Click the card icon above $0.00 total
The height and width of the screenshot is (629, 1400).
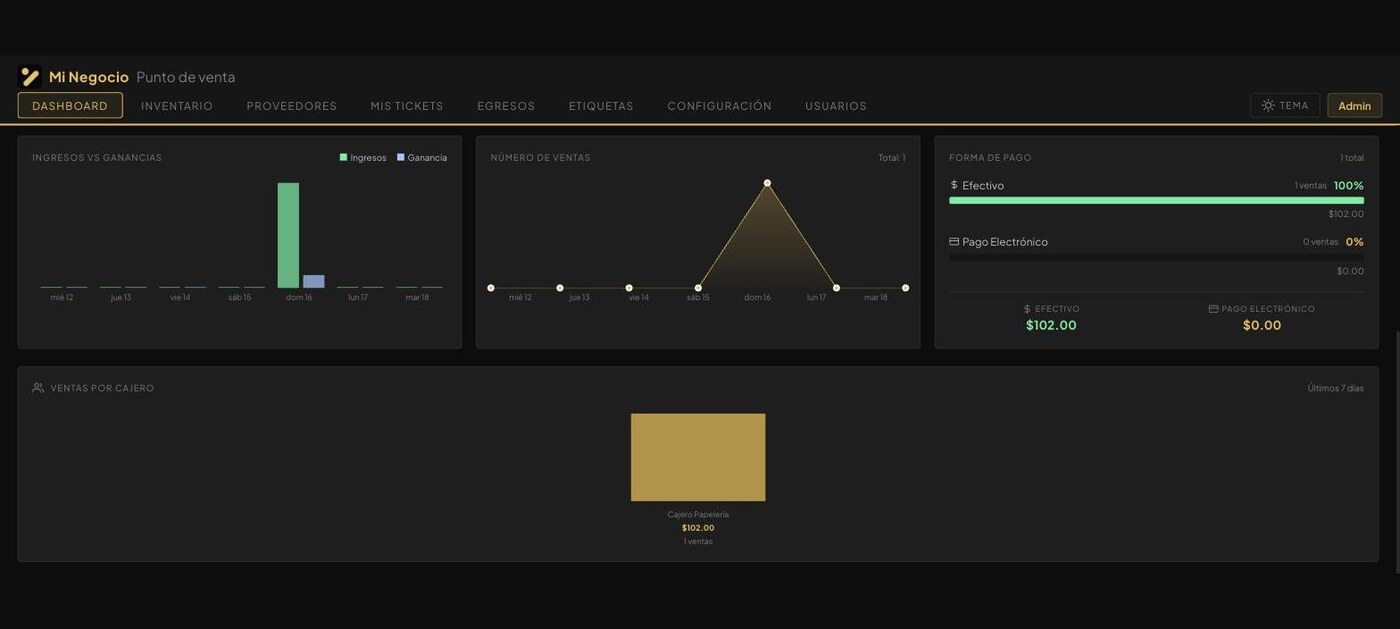pyautogui.click(x=1213, y=309)
